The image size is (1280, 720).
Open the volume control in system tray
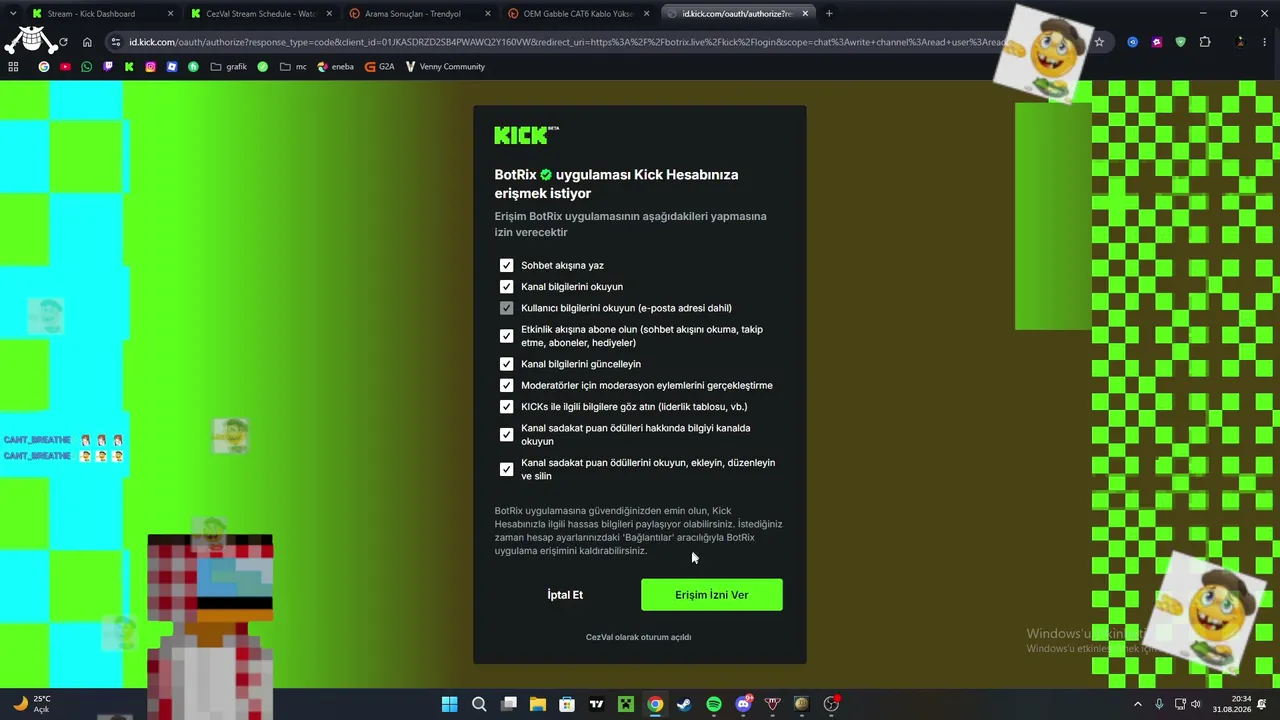point(1196,704)
